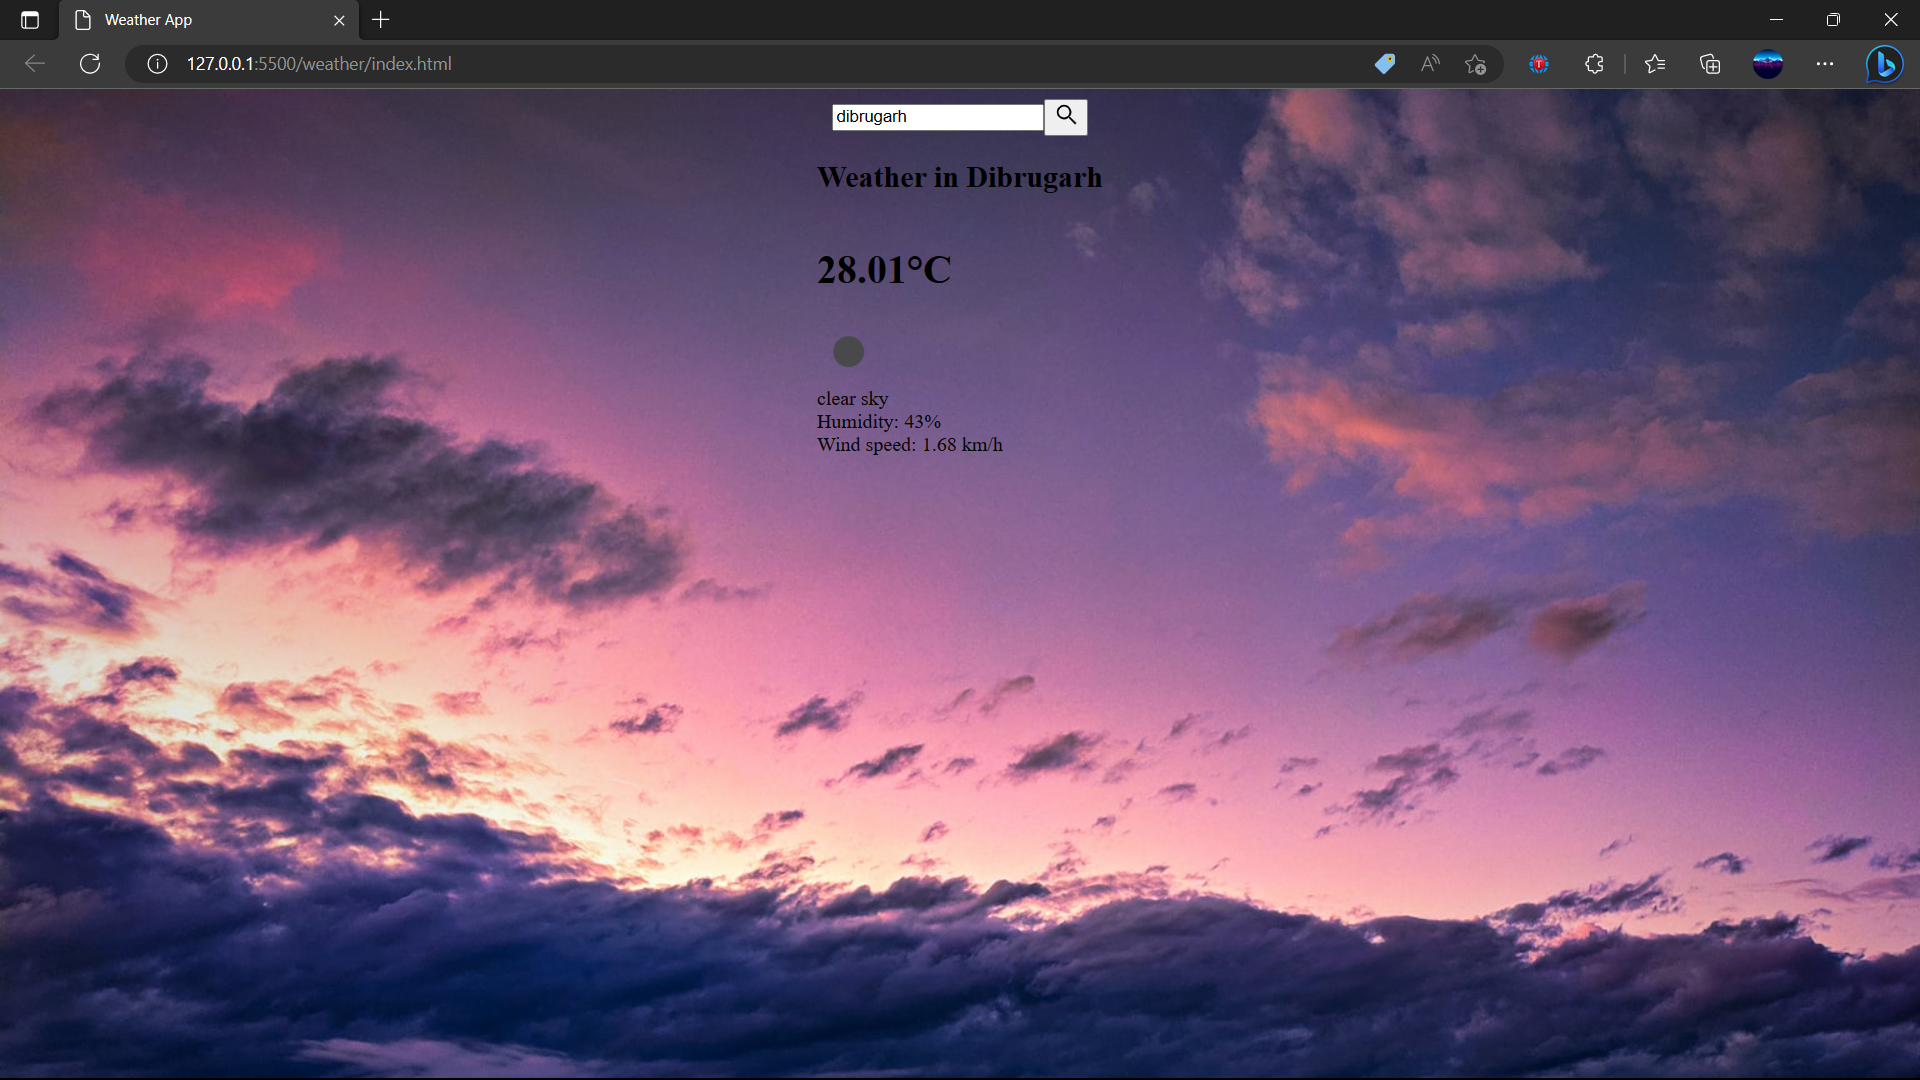Click the address bar URL text
This screenshot has height=1080, width=1920.
pyautogui.click(x=319, y=64)
